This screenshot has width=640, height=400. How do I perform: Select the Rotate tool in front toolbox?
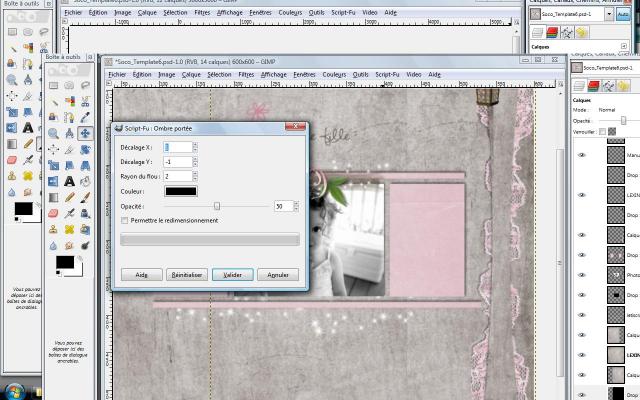click(85, 149)
